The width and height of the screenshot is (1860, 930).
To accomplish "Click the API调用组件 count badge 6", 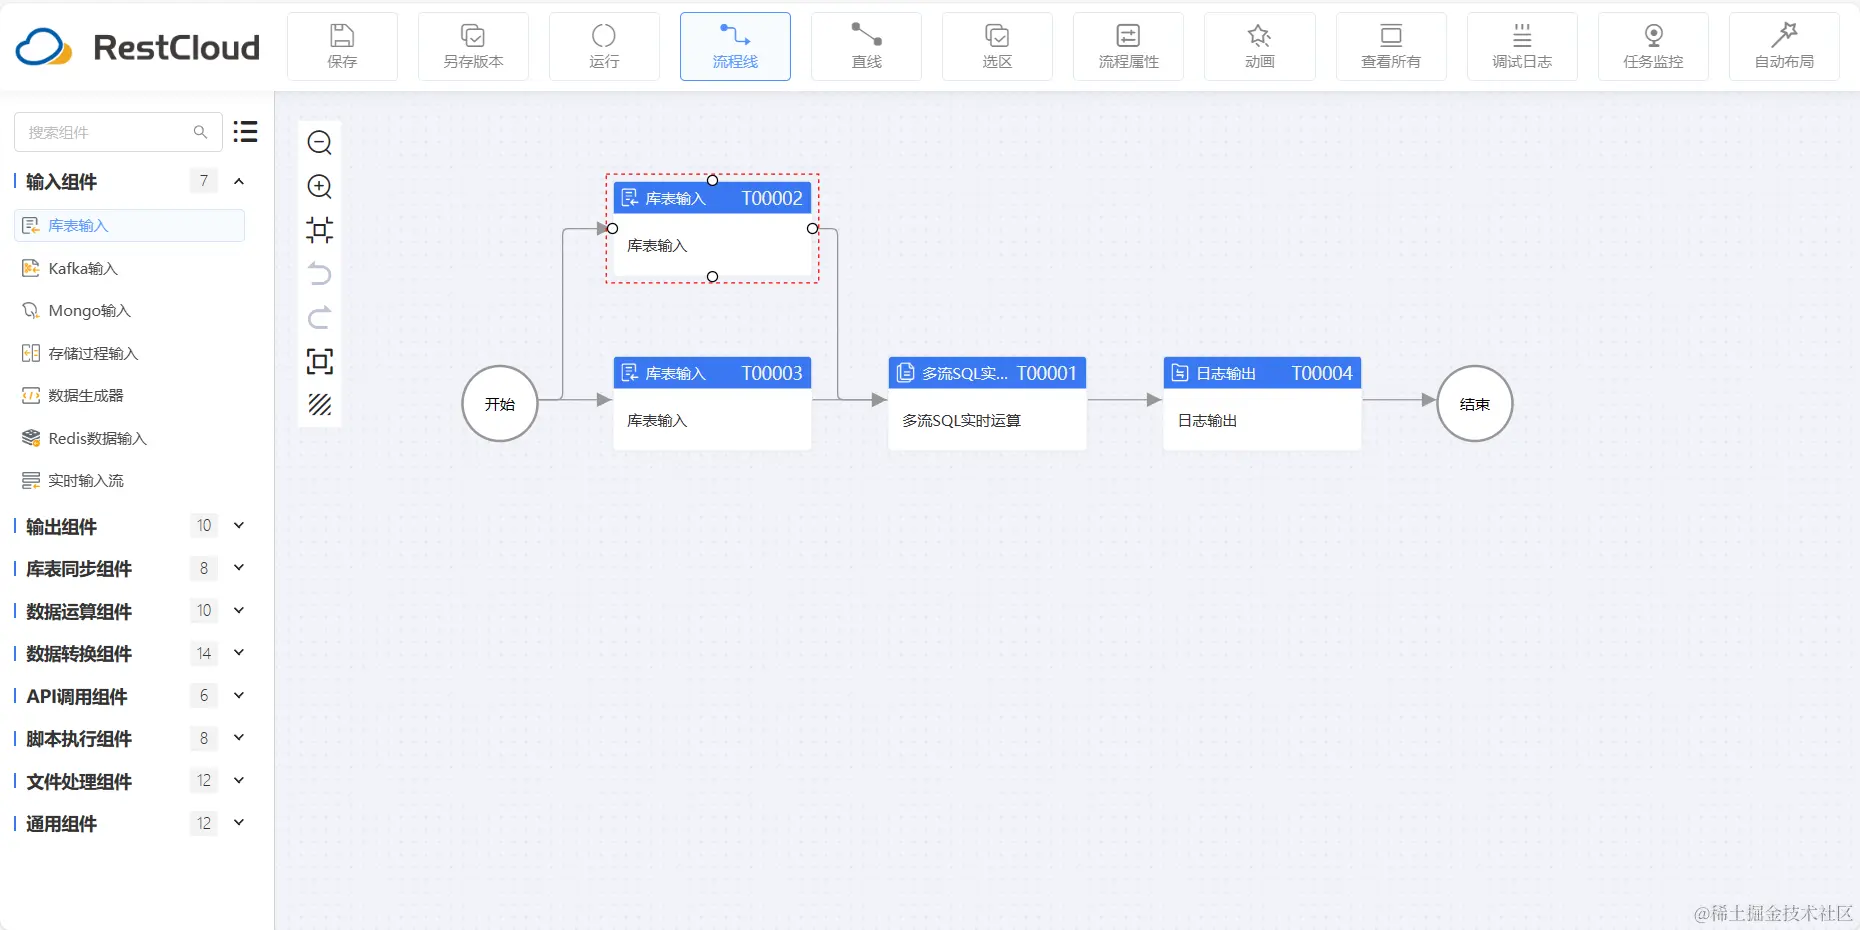I will 204,696.
